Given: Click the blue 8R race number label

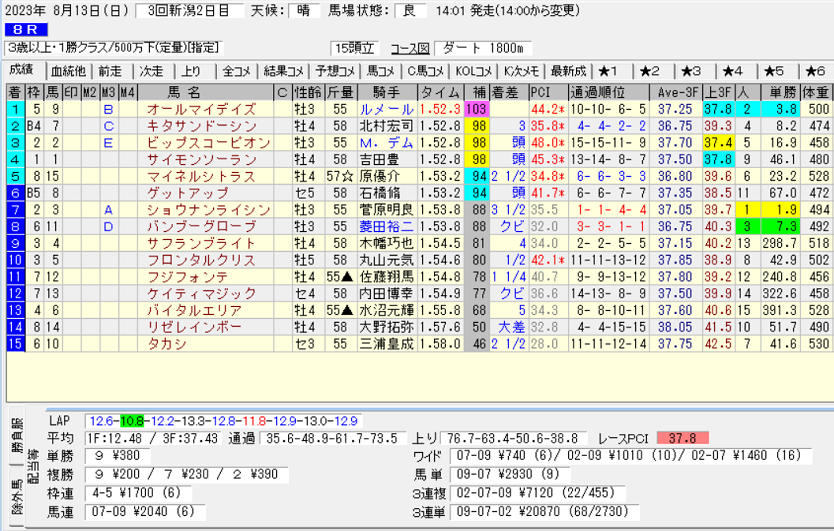Looking at the screenshot, I should tap(26, 30).
